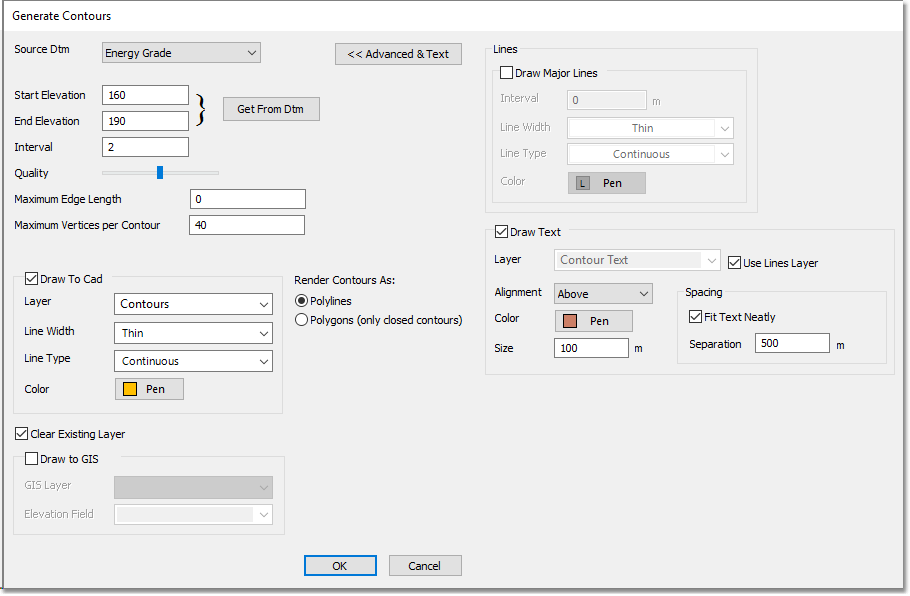The width and height of the screenshot is (910, 596).
Task: Toggle the Clear Existing Layer checkbox
Action: click(x=21, y=434)
